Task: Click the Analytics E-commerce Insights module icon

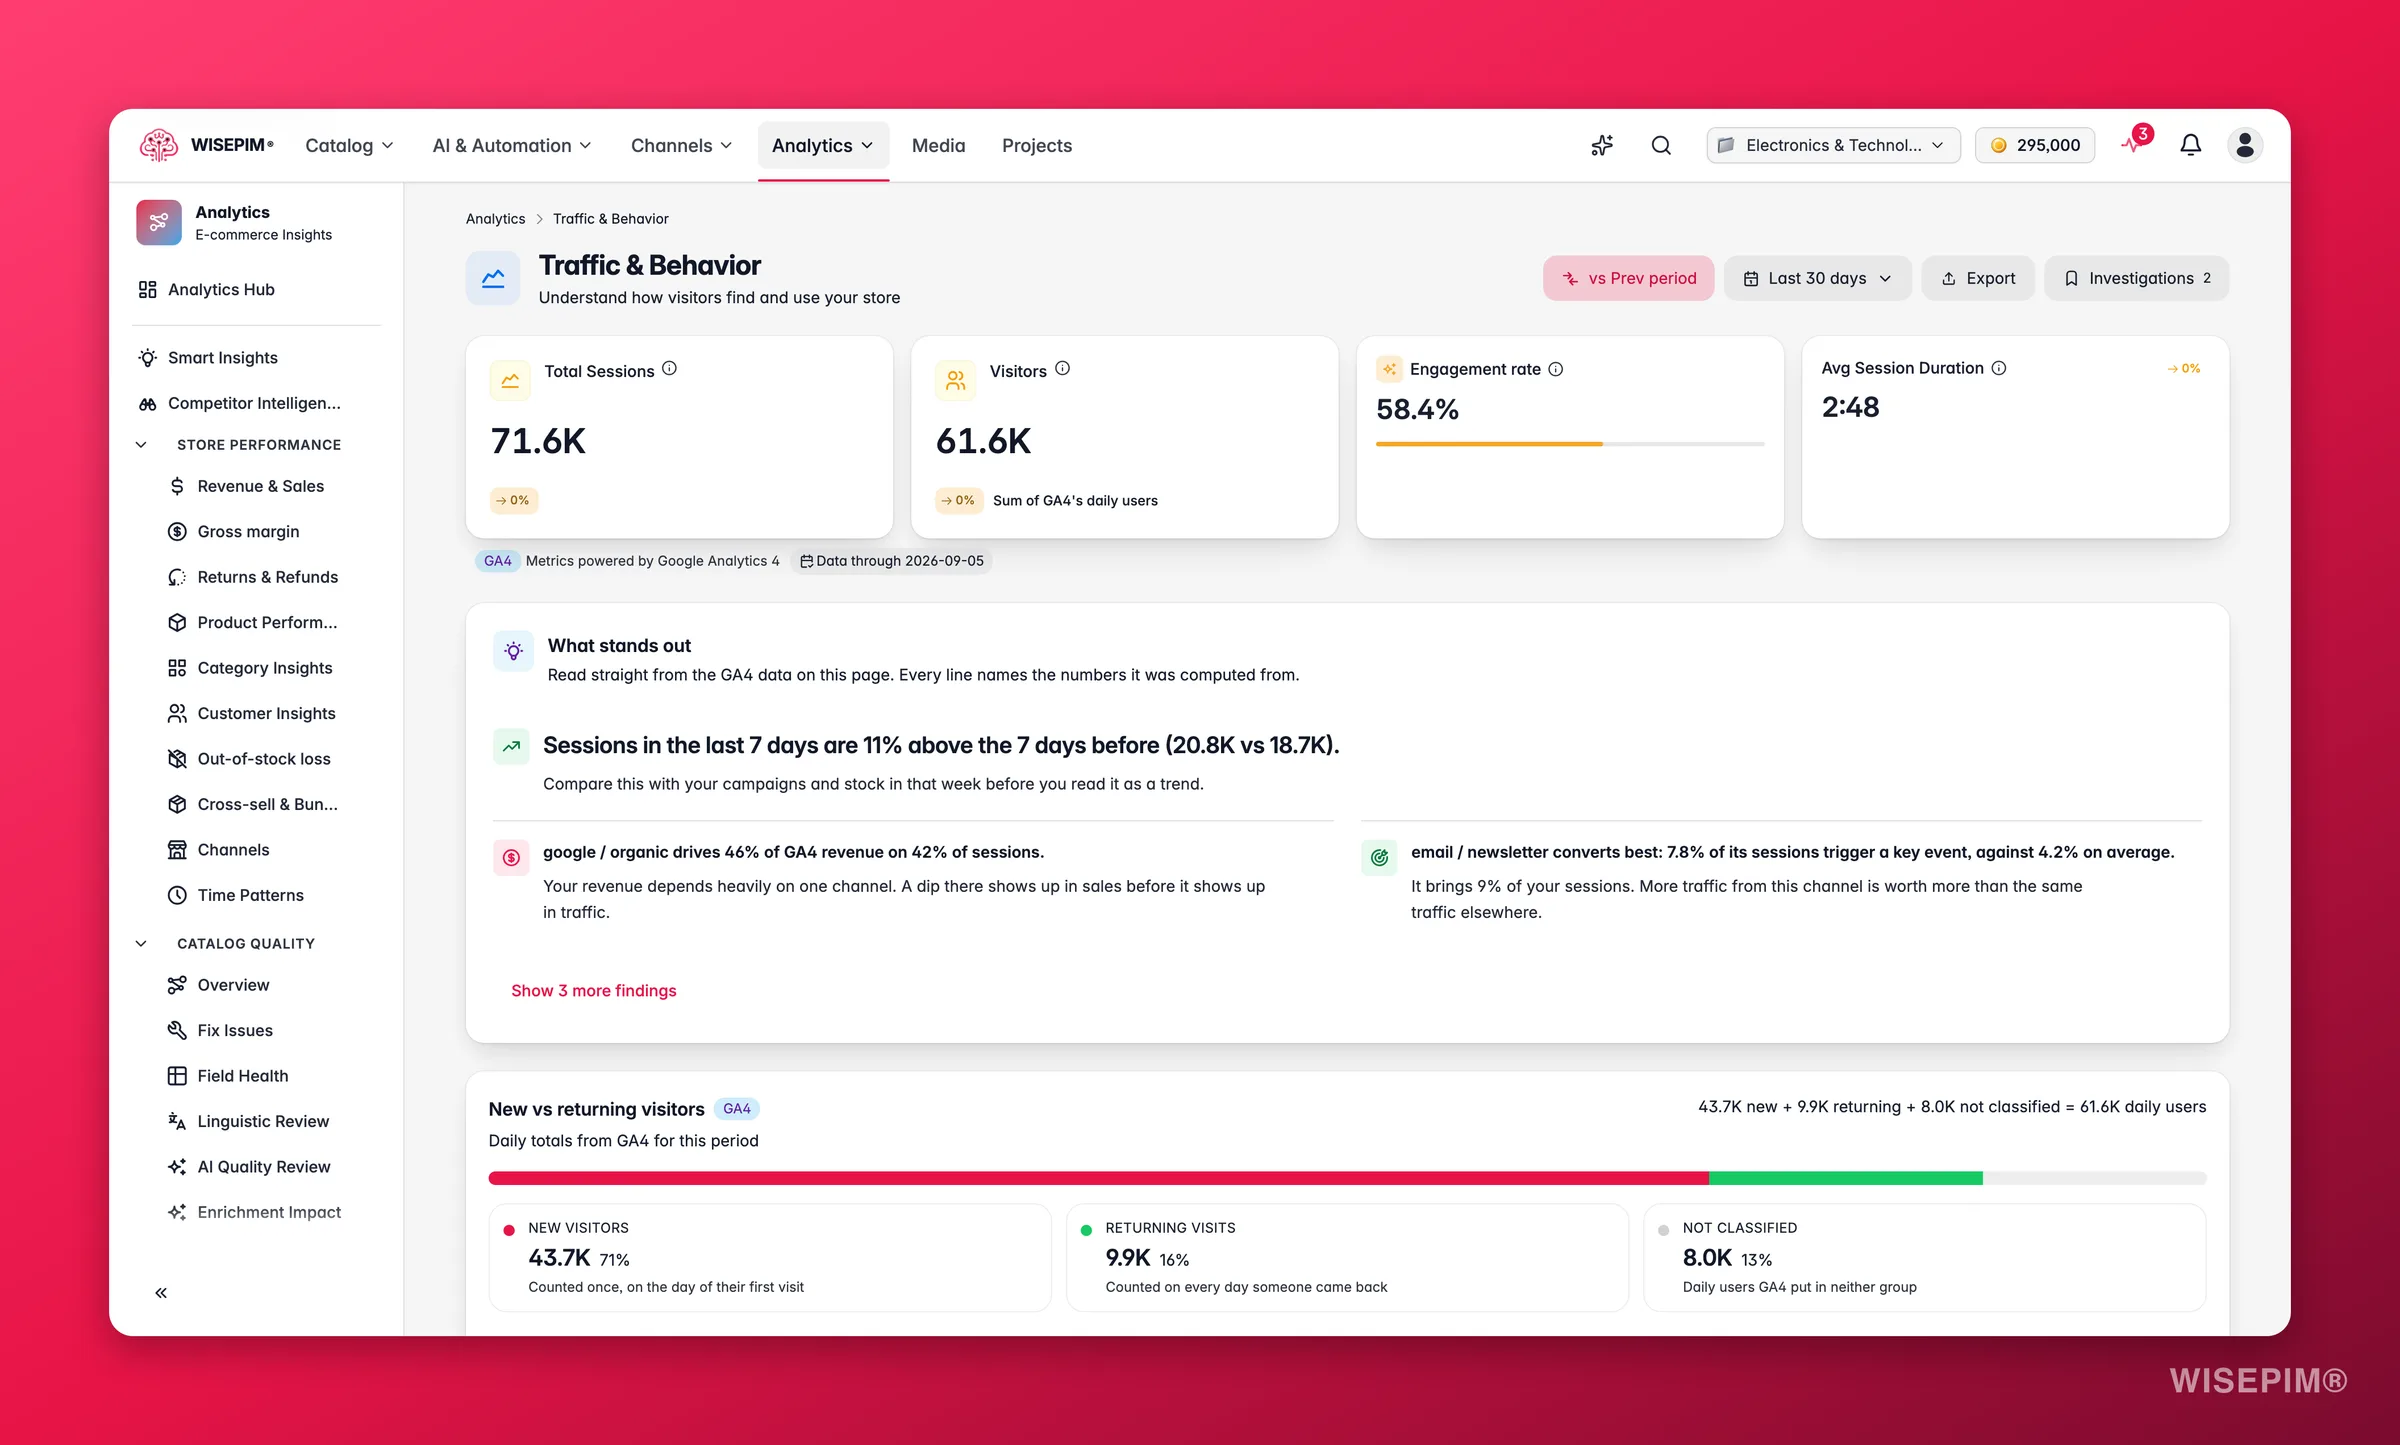Action: point(158,222)
